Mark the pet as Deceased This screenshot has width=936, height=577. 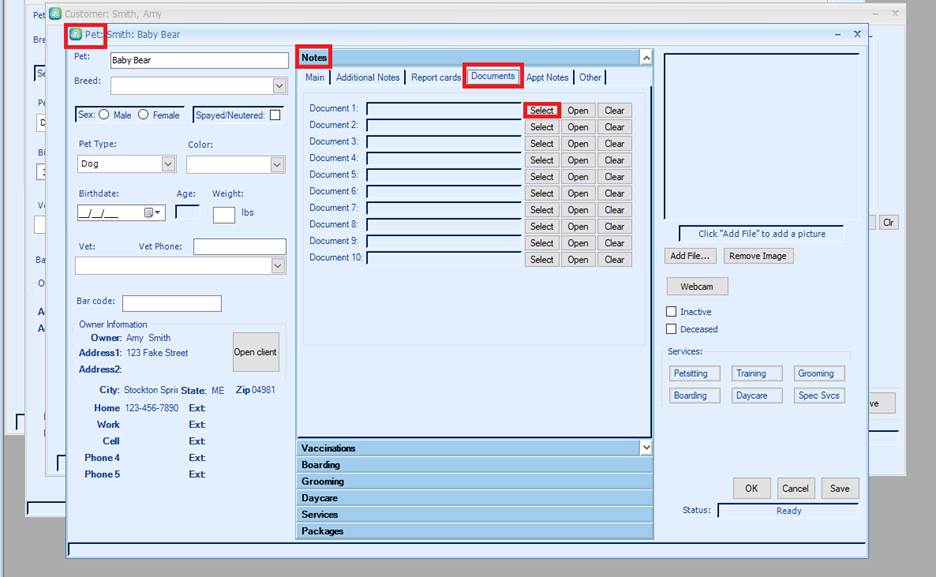click(x=672, y=329)
